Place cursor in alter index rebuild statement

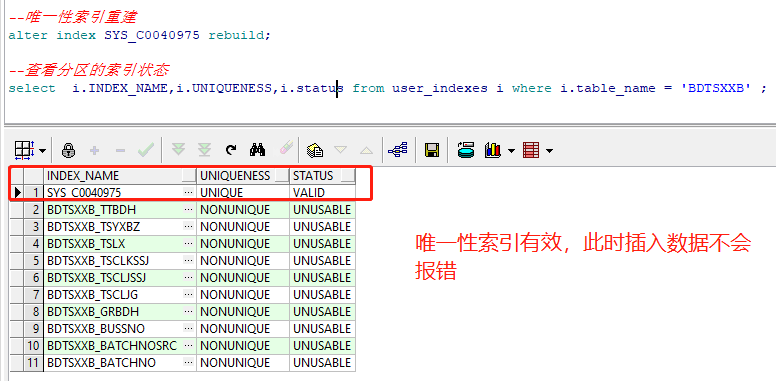click(x=140, y=36)
